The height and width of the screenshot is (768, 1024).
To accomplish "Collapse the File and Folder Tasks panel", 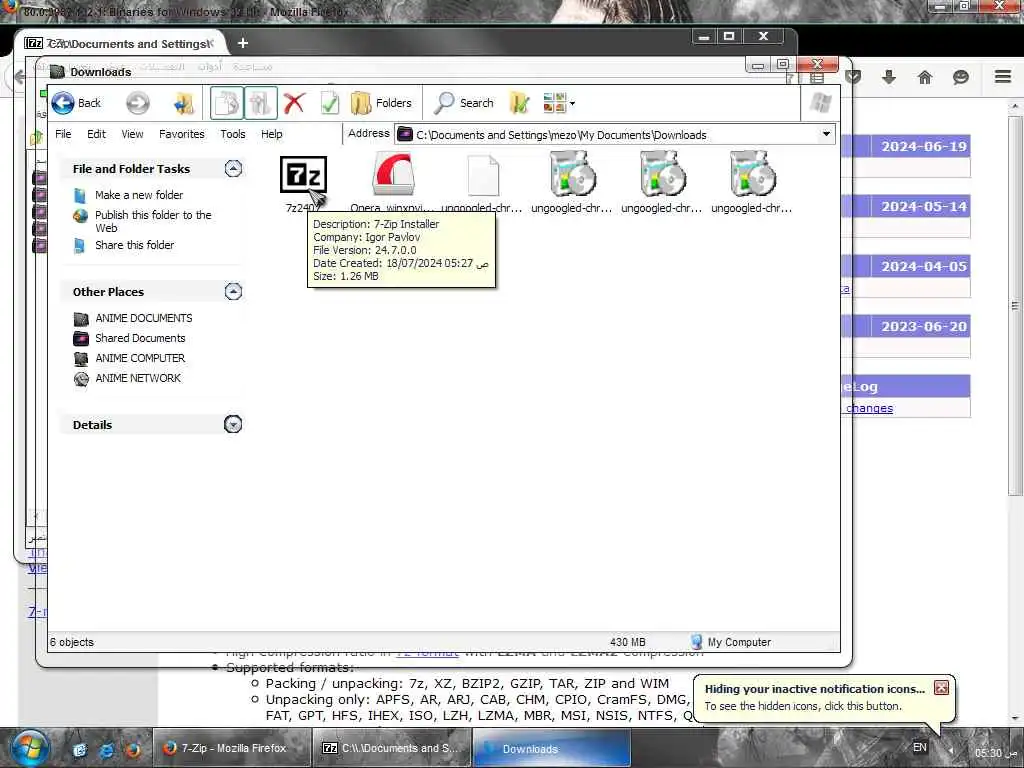I will coord(233,169).
